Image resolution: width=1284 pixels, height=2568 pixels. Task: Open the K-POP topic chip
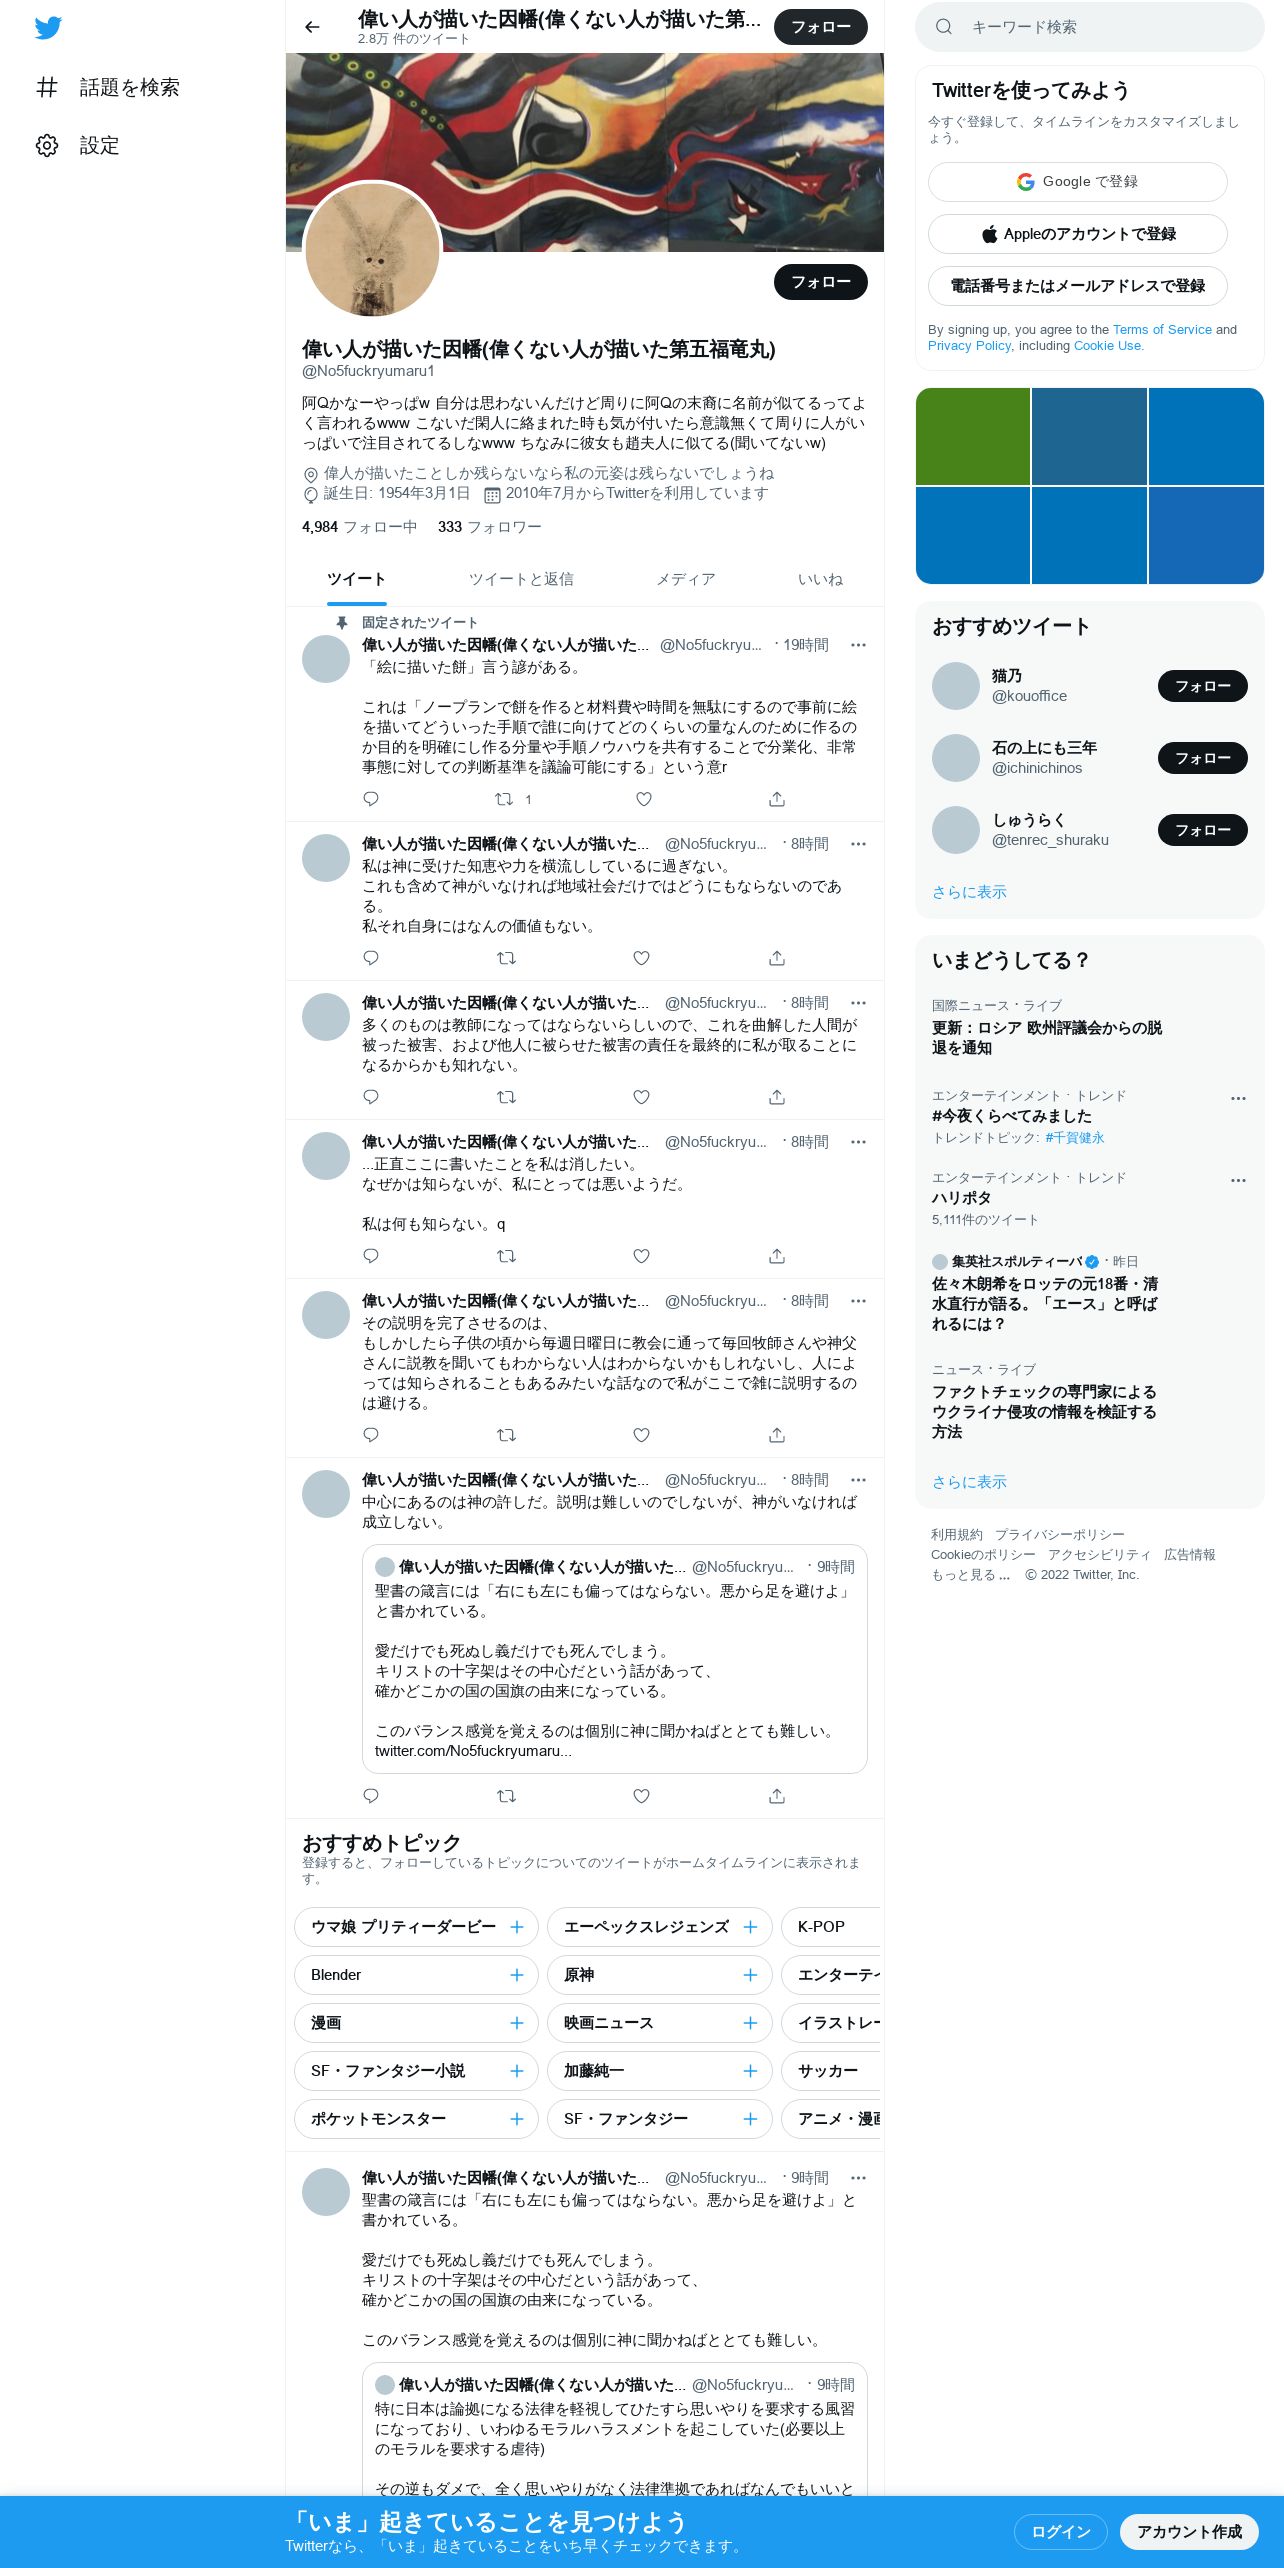coord(831,1927)
